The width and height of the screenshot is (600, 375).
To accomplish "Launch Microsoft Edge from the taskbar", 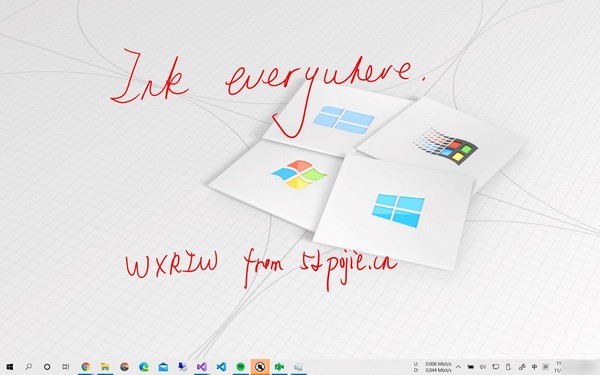I will tap(144, 367).
